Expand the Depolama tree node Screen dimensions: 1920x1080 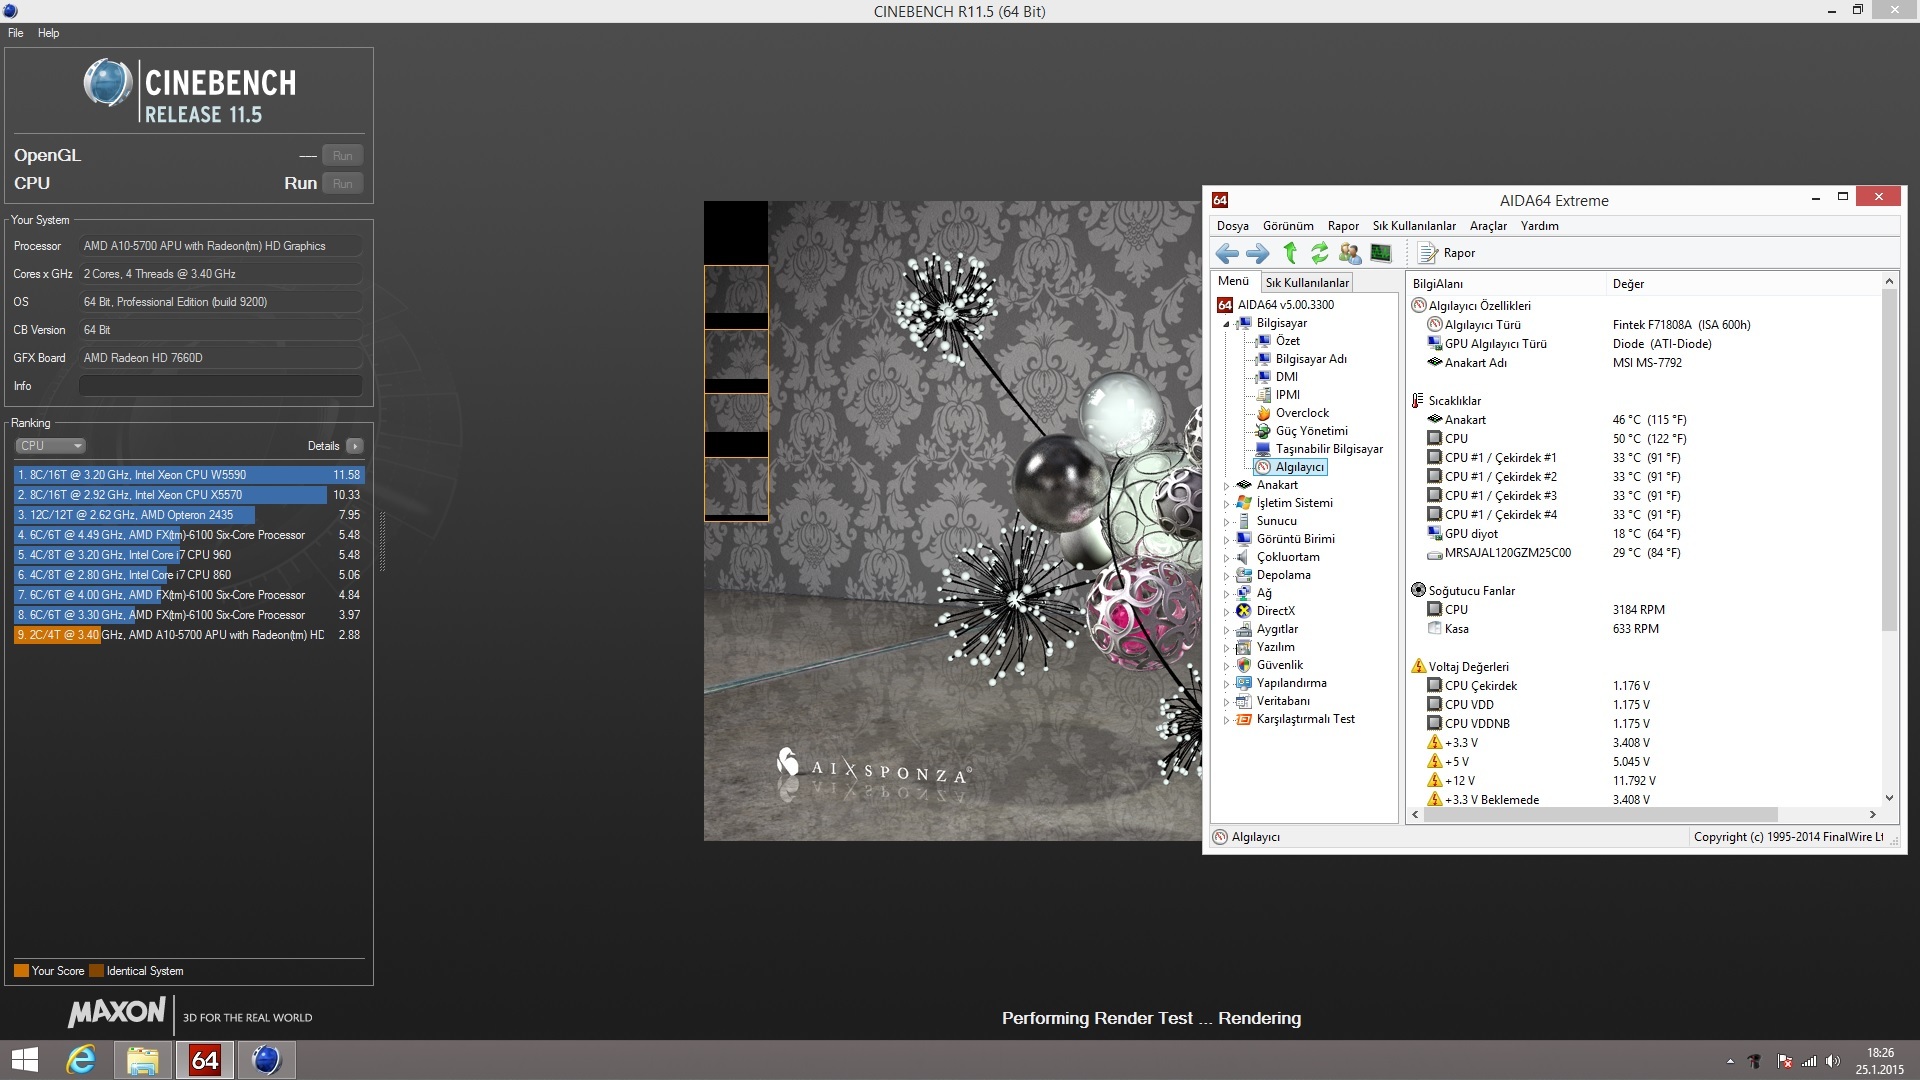tap(1227, 576)
